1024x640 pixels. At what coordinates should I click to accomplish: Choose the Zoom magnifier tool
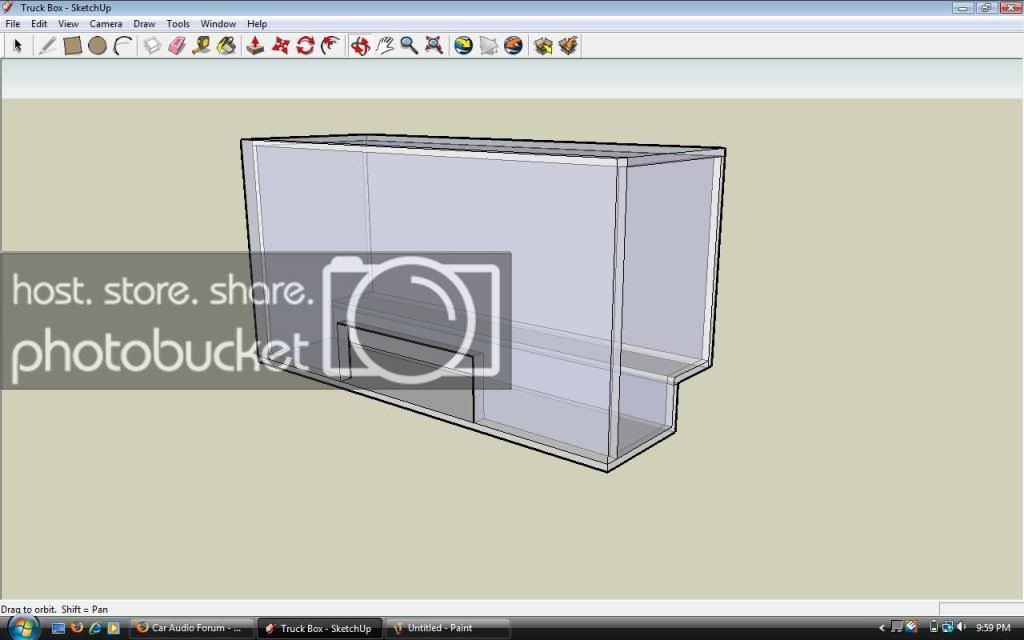click(x=409, y=46)
